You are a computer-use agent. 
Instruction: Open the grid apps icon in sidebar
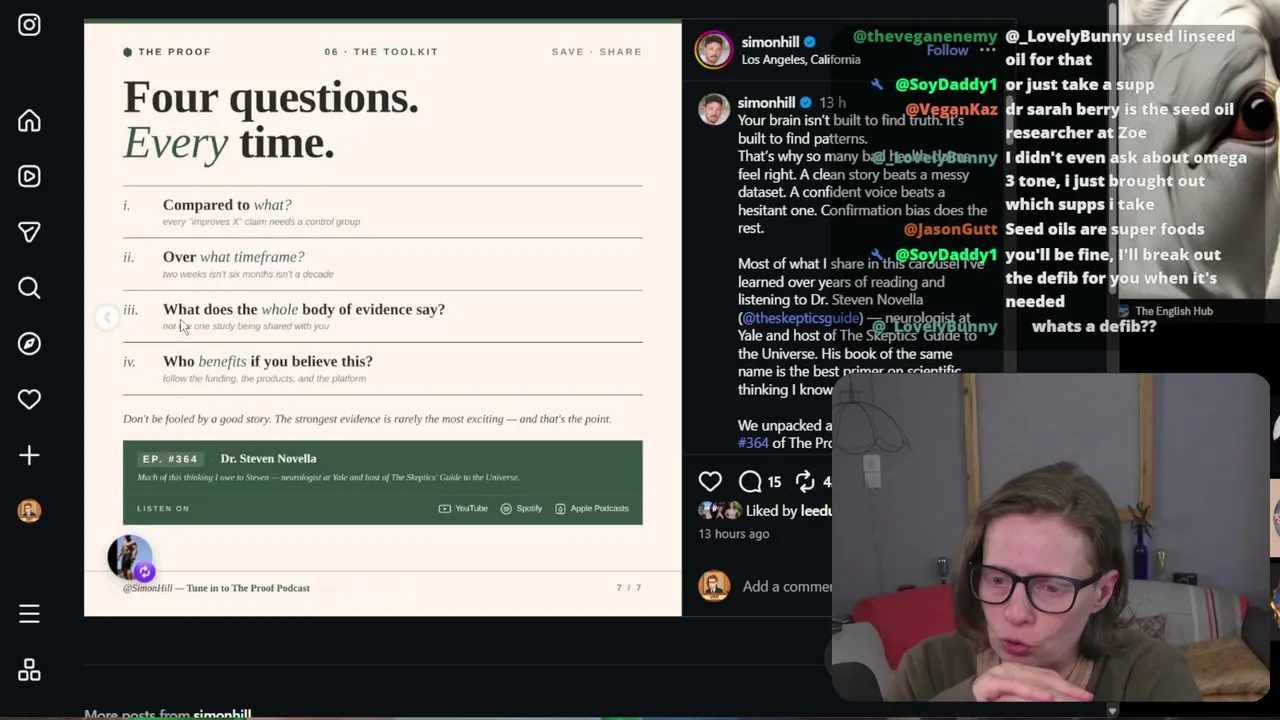click(x=29, y=670)
